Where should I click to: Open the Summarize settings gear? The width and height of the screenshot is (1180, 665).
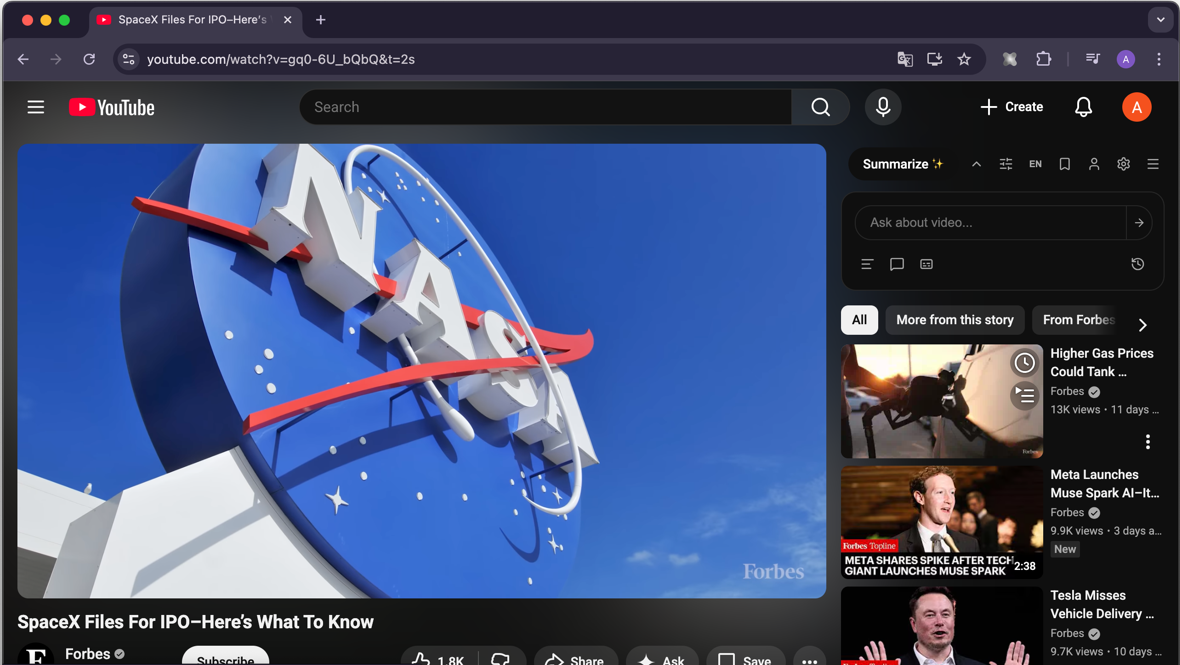coord(1123,164)
